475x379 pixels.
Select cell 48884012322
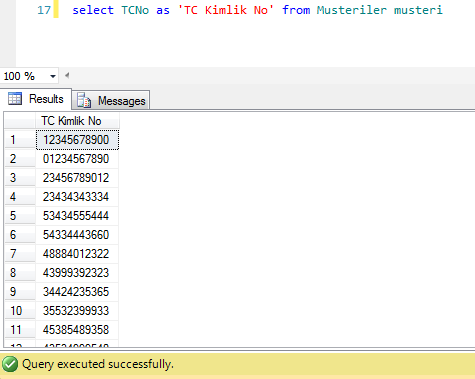tap(77, 254)
